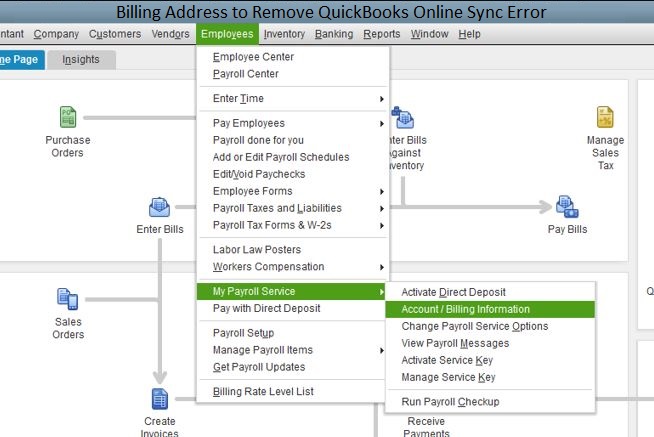Open the Company menu
654x437 pixels.
pos(56,34)
